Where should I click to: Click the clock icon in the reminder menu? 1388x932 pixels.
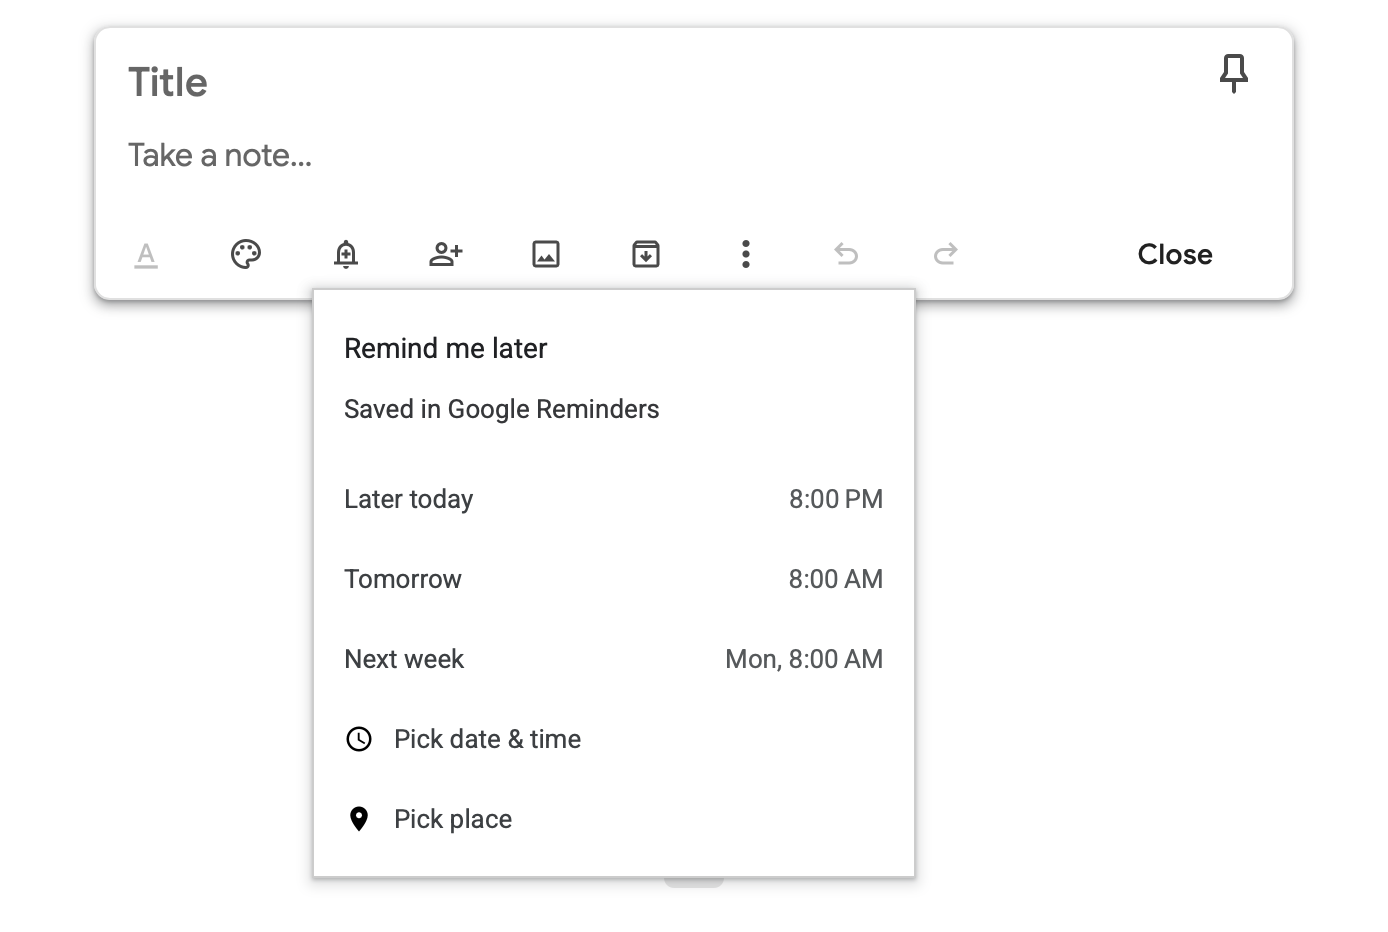click(359, 739)
